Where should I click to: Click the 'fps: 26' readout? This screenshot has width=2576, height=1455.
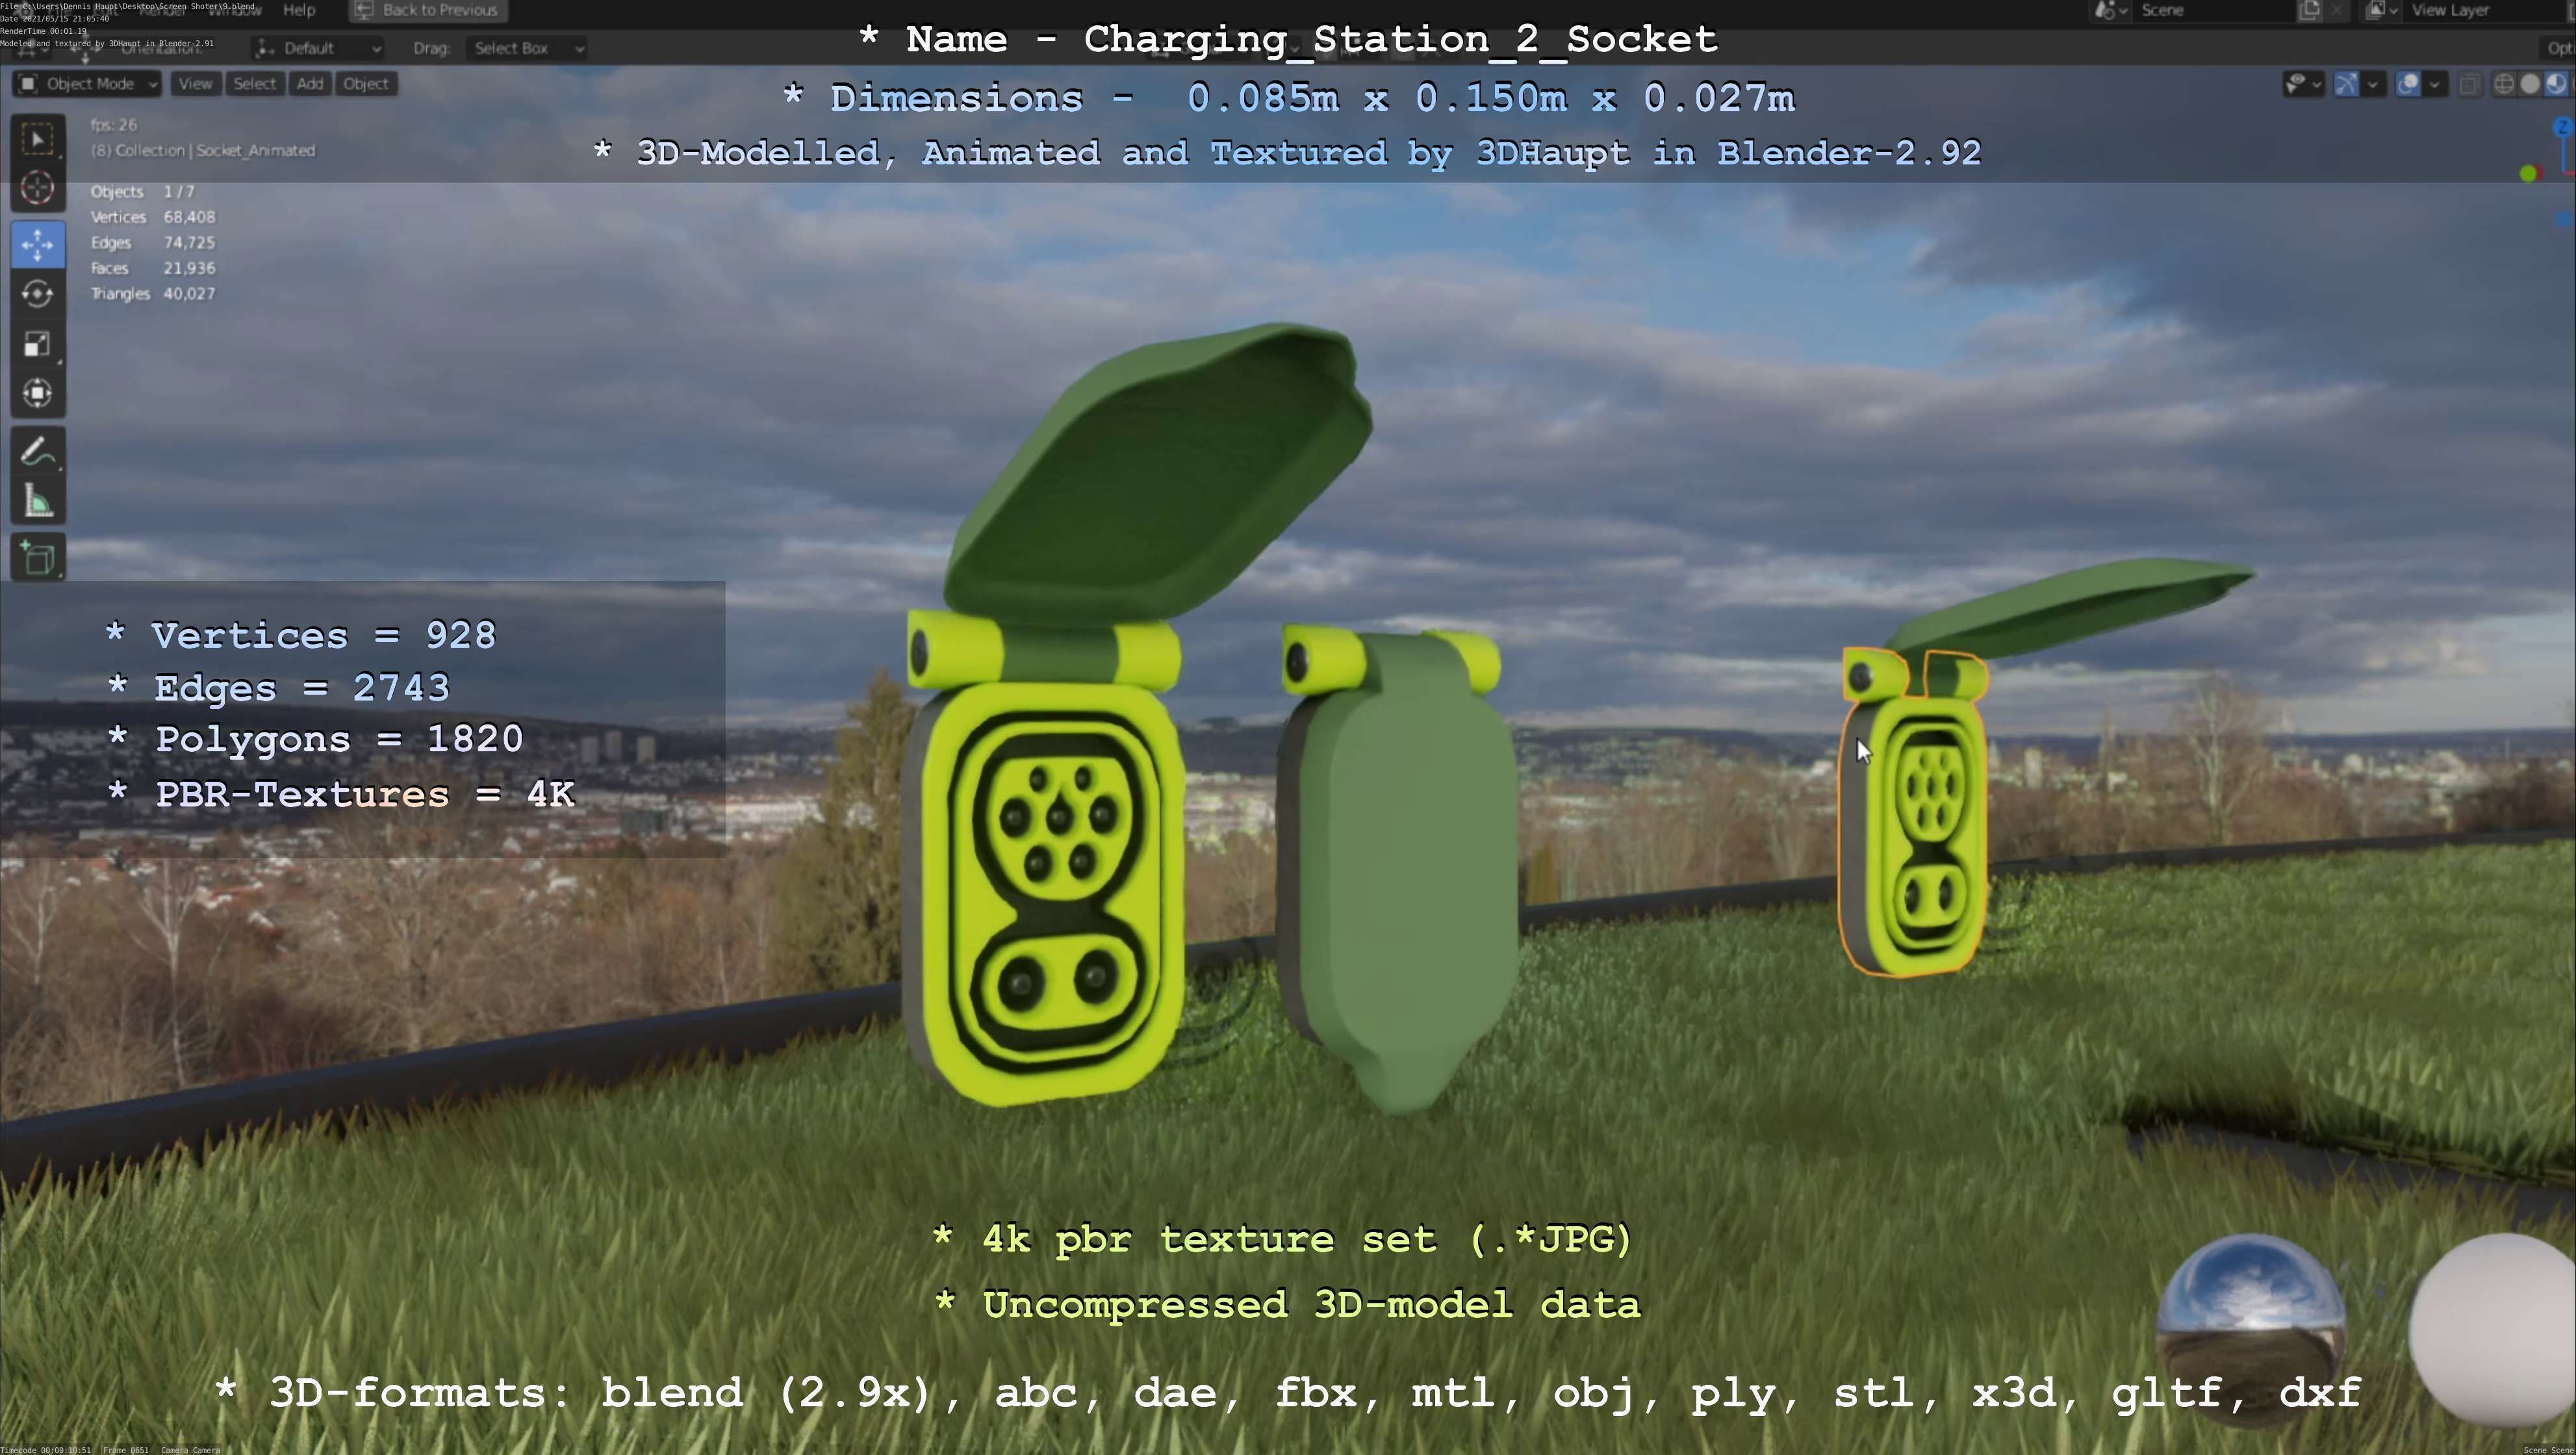[114, 125]
